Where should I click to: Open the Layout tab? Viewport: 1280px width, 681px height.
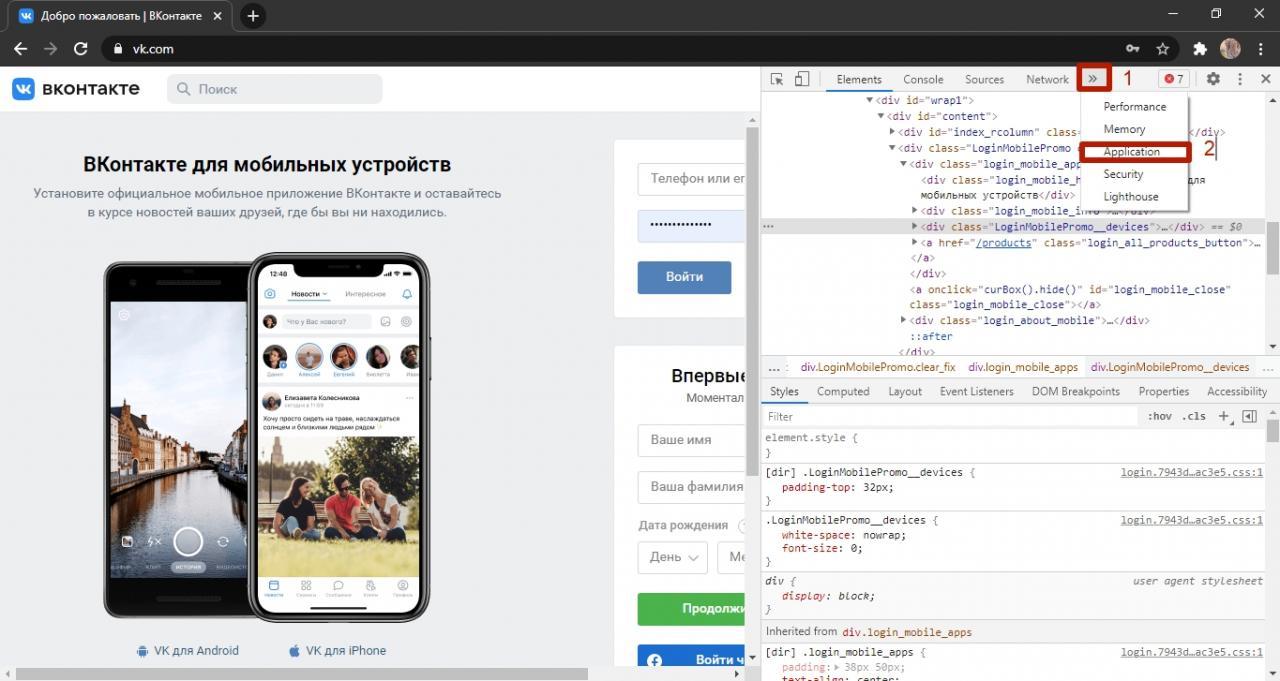905,391
